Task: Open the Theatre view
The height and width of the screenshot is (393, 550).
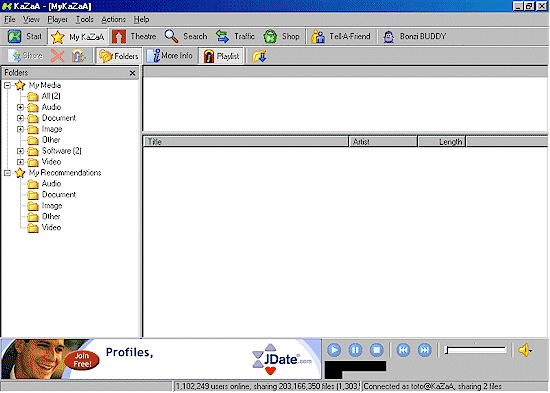Action: (134, 36)
